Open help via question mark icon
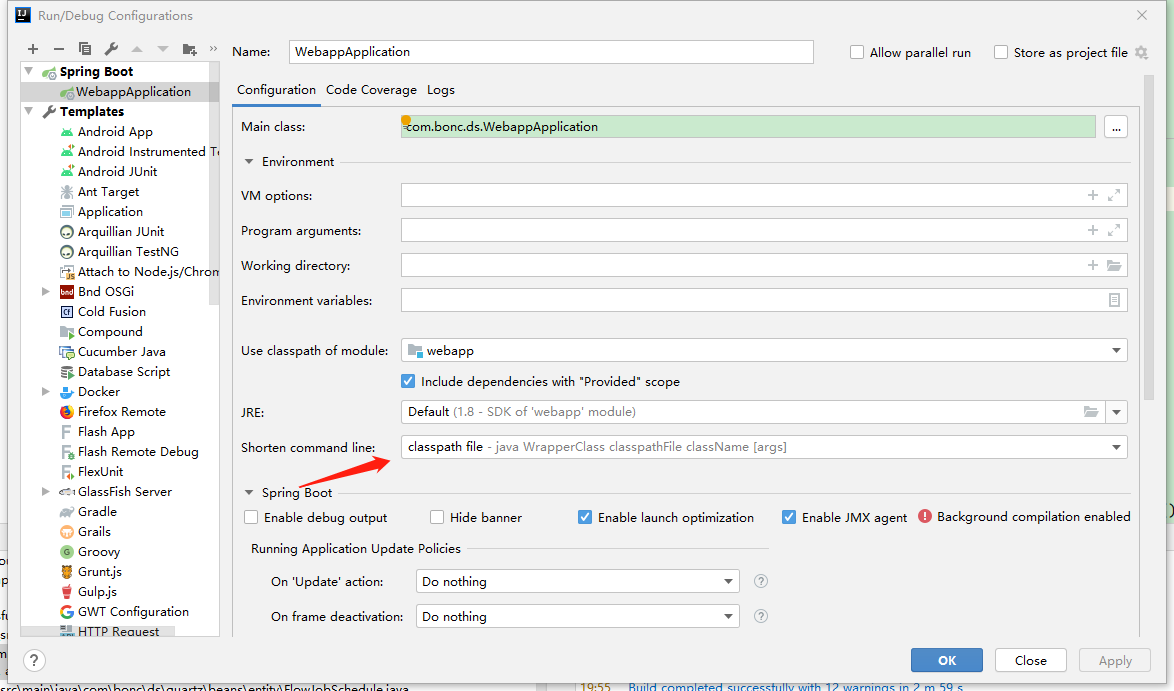The width and height of the screenshot is (1174, 691). (x=33, y=660)
